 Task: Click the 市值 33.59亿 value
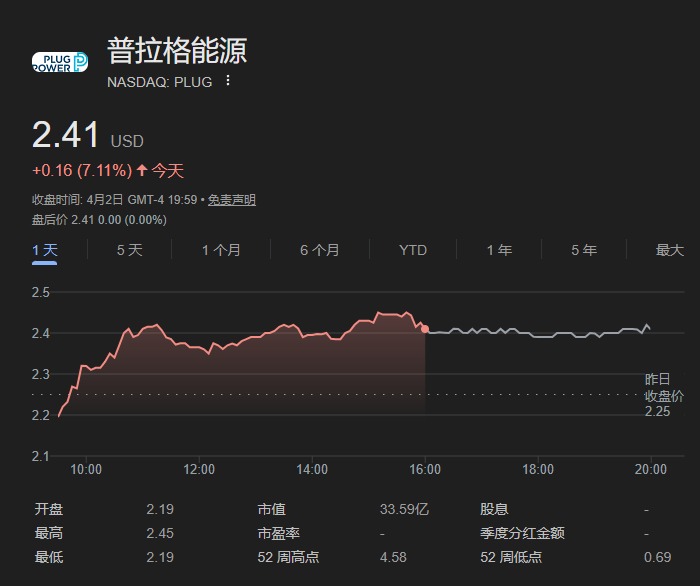[x=404, y=510]
